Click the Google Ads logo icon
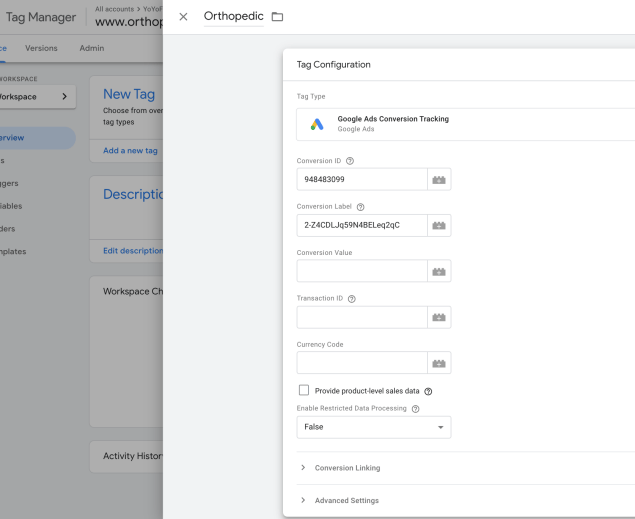 coord(317,124)
